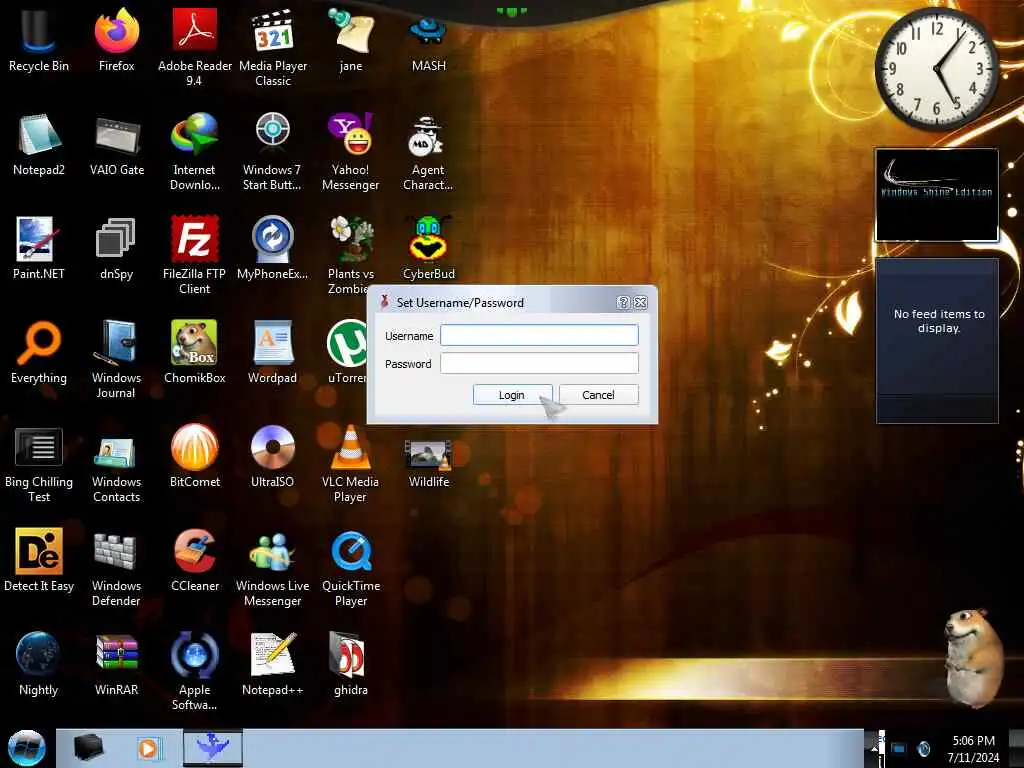The image size is (1024, 768).
Task: Click the blue monitor tray icon
Action: [x=899, y=748]
